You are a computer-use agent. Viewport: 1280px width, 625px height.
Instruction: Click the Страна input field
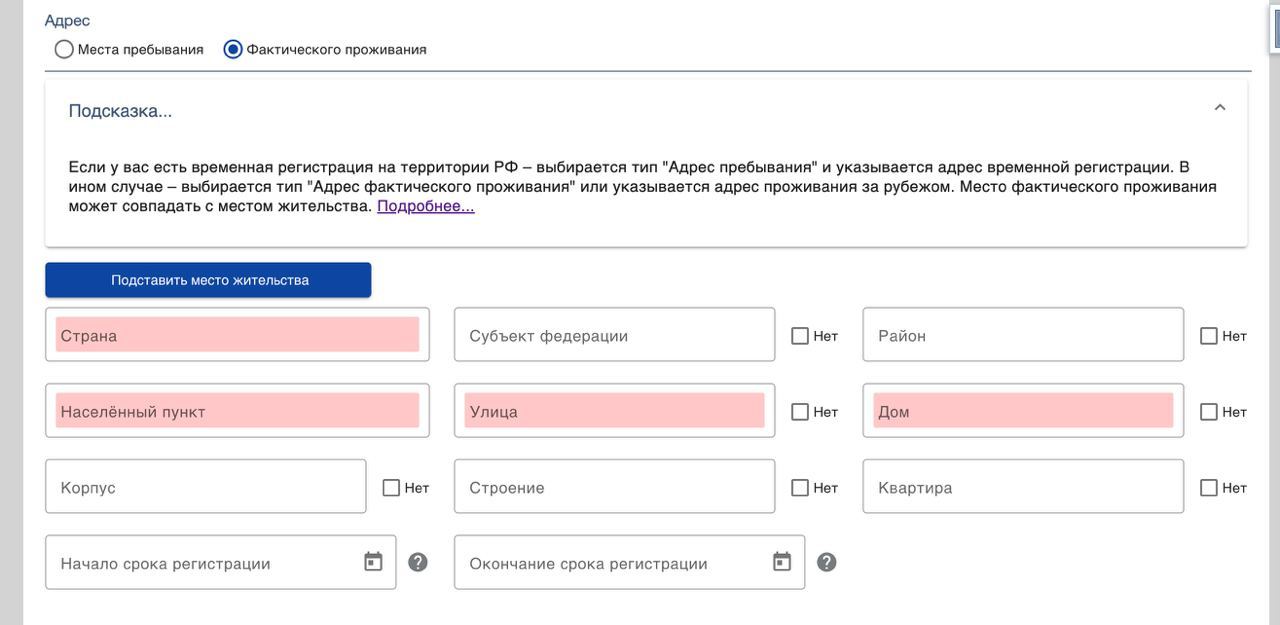coord(237,335)
